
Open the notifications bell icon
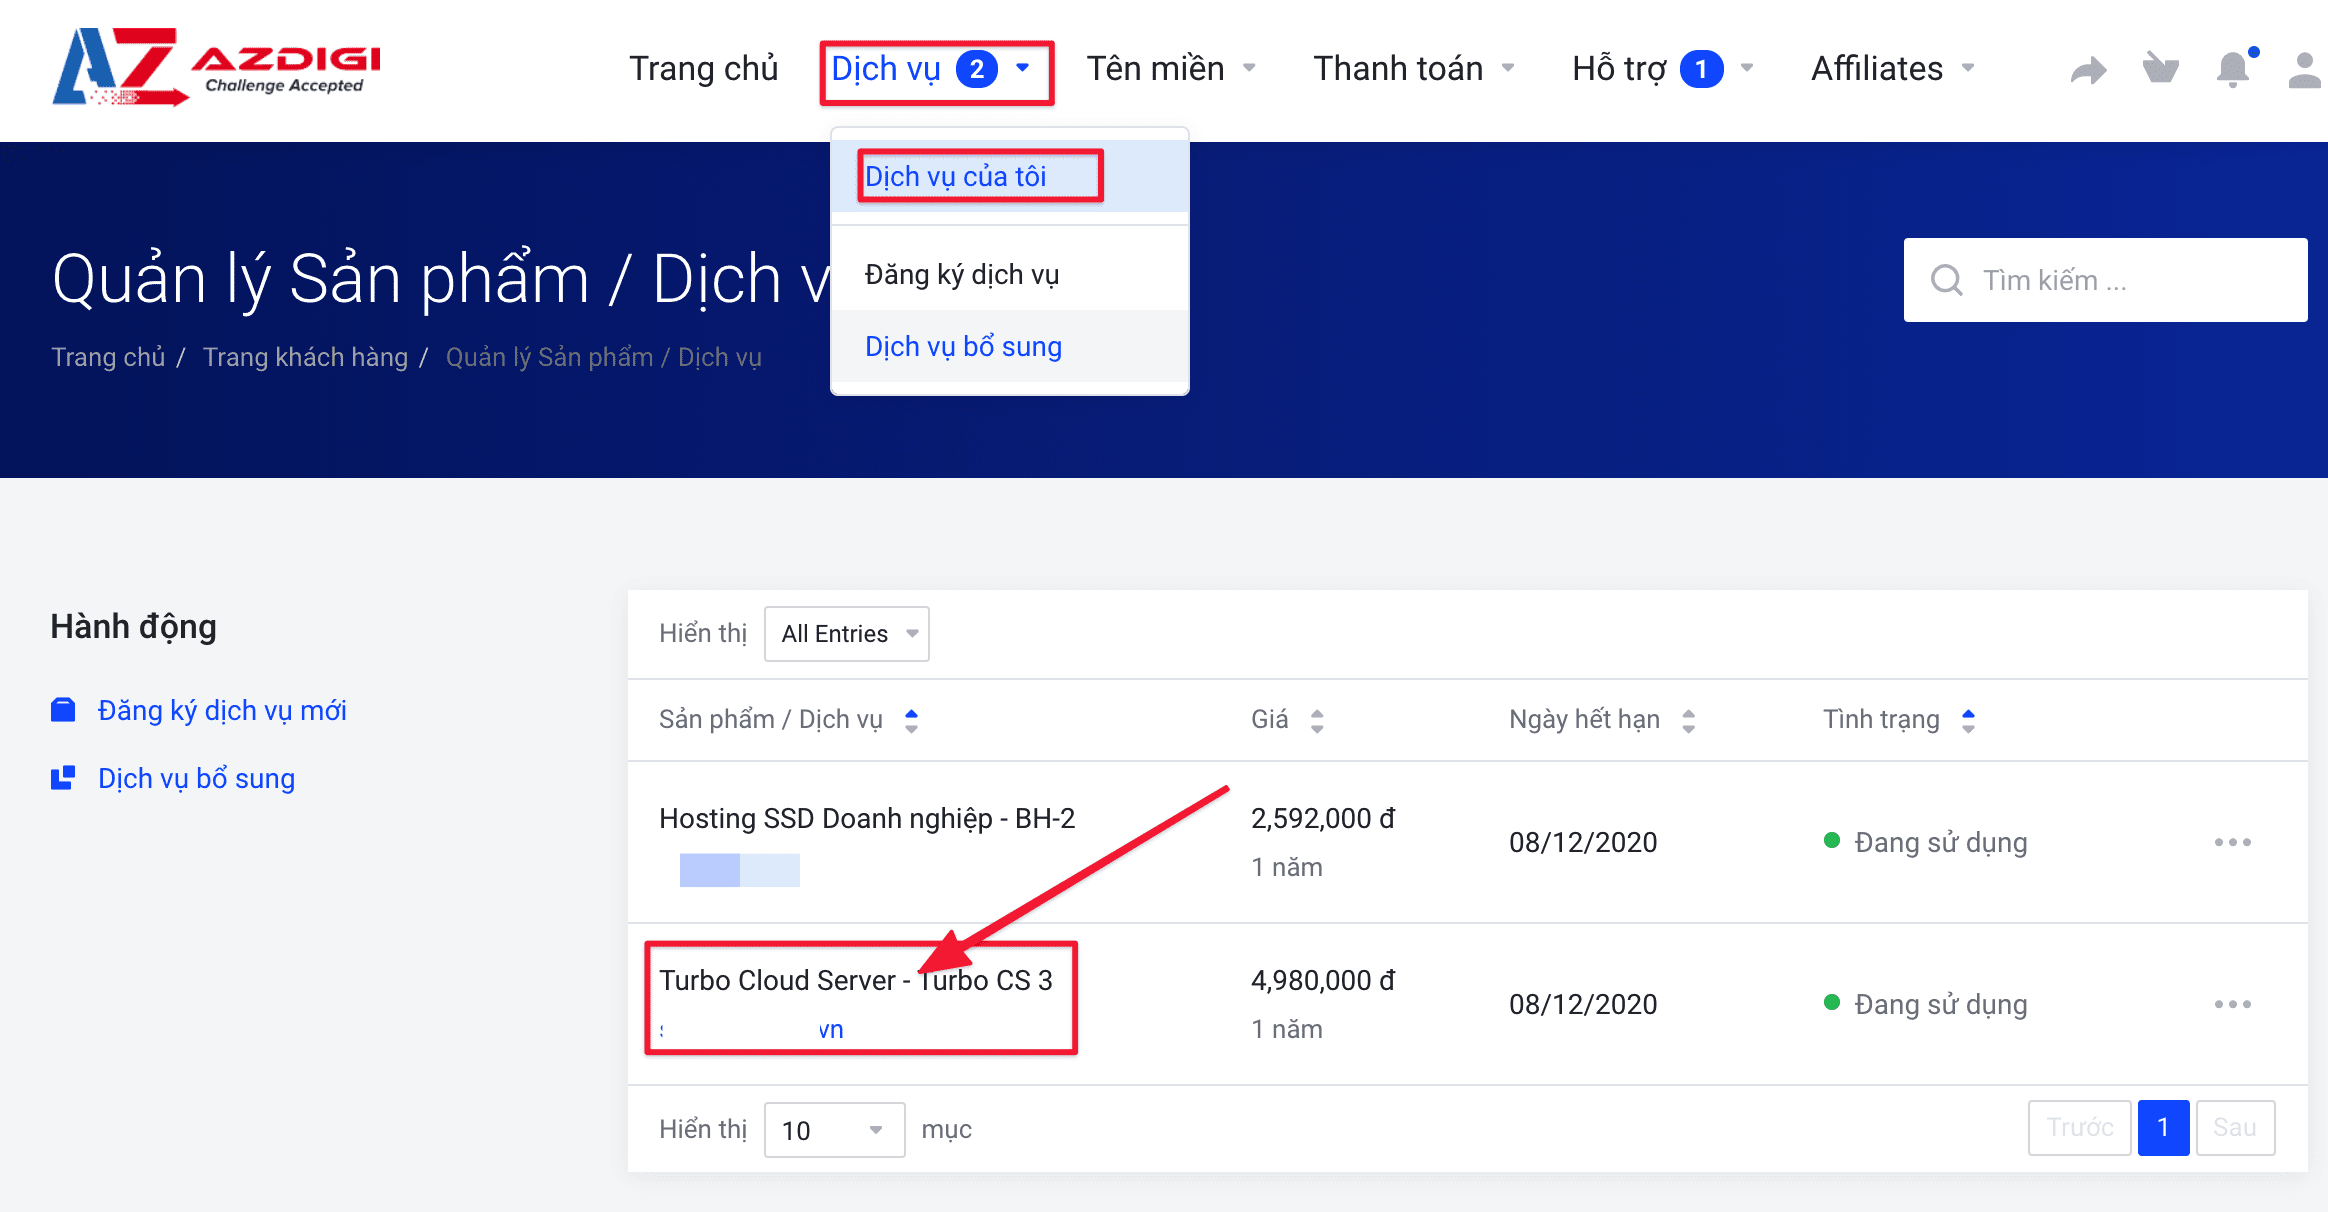[x=2233, y=70]
